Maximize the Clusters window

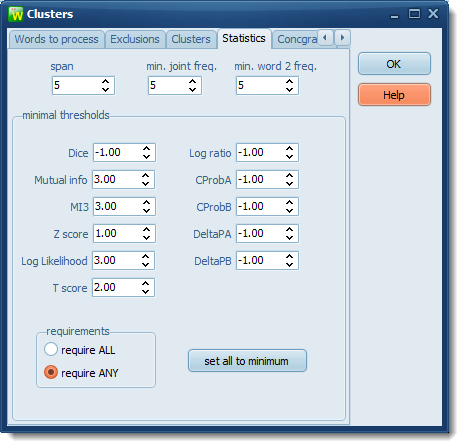(x=414, y=14)
